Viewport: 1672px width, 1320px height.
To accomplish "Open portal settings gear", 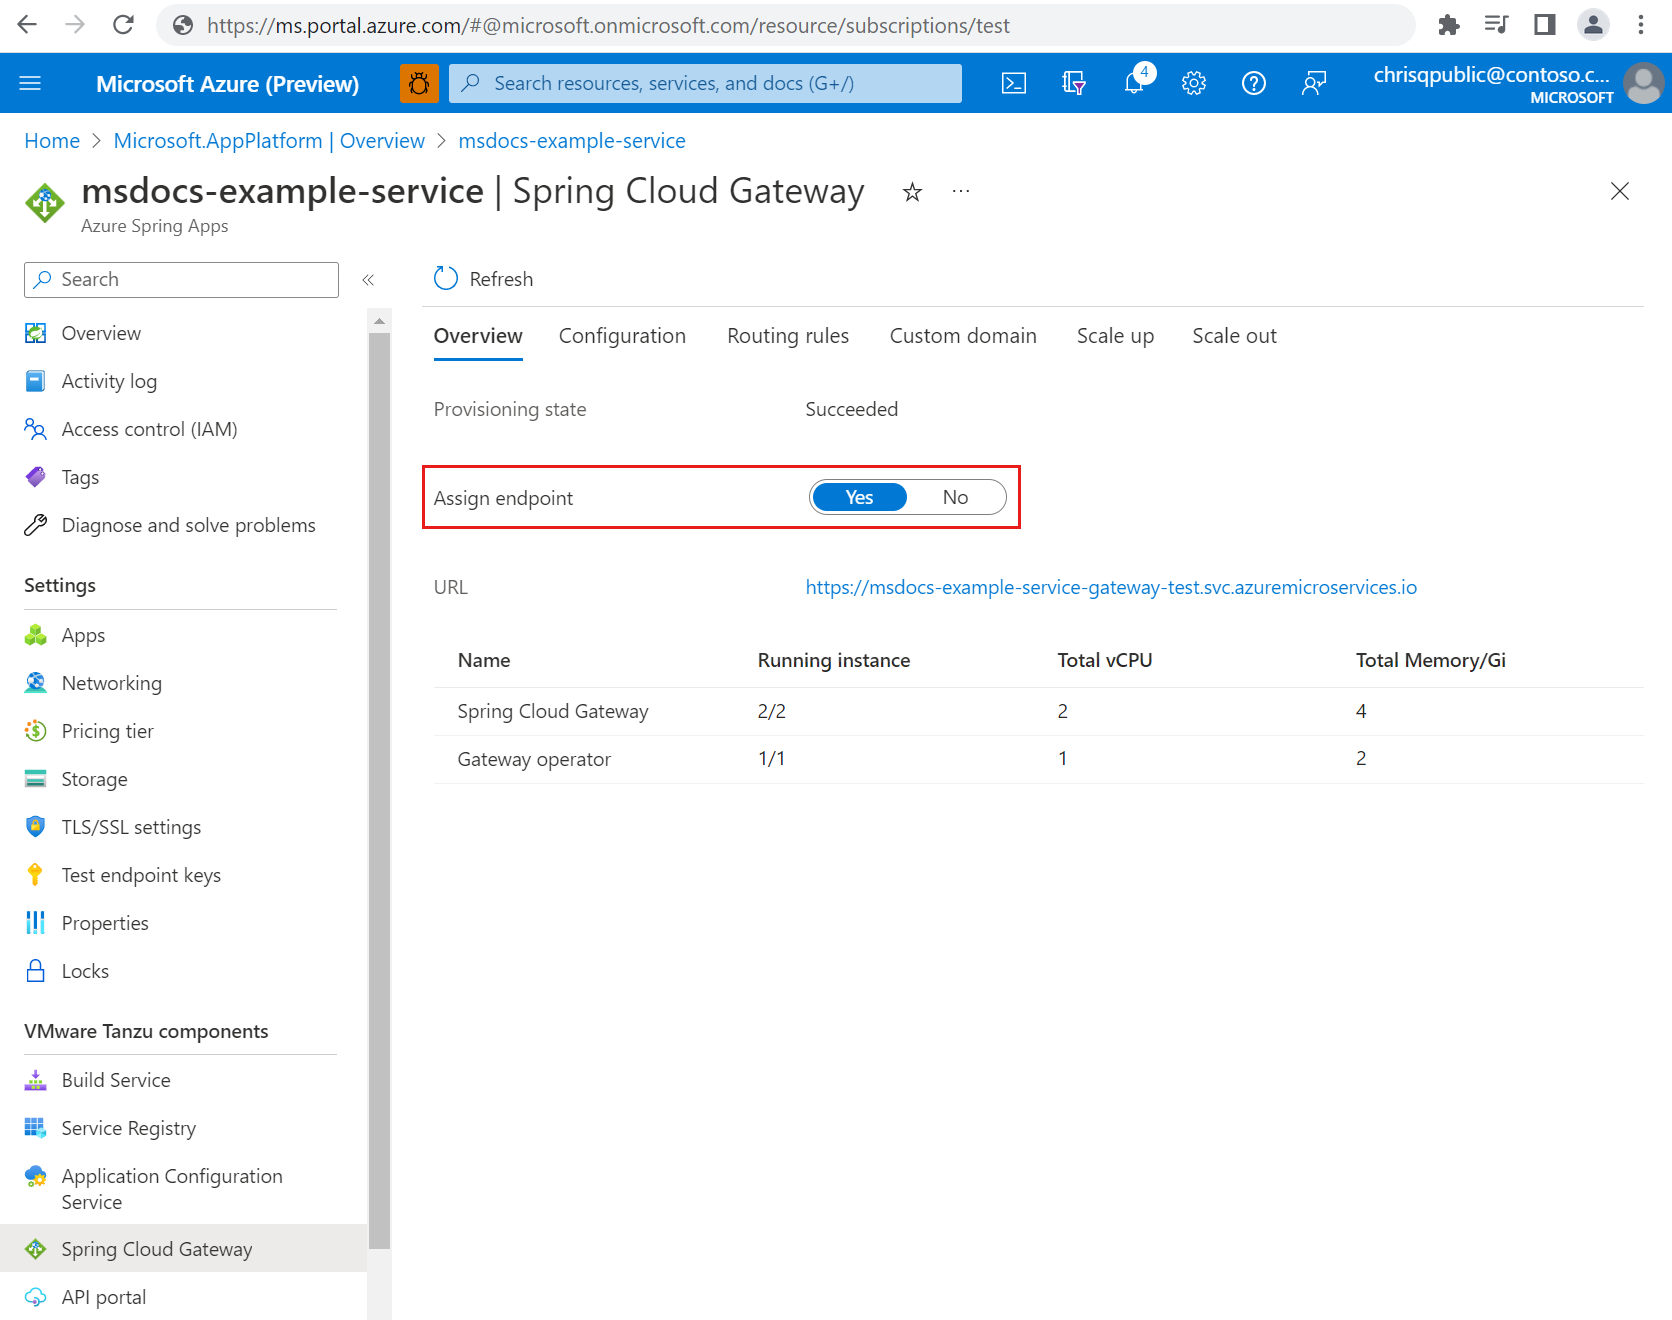I will click(1193, 83).
